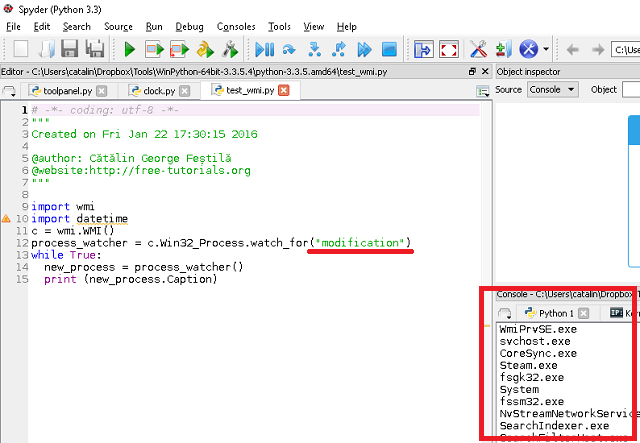The height and width of the screenshot is (443, 640).
Task: Open the Source Console dropdown
Action: tap(553, 89)
